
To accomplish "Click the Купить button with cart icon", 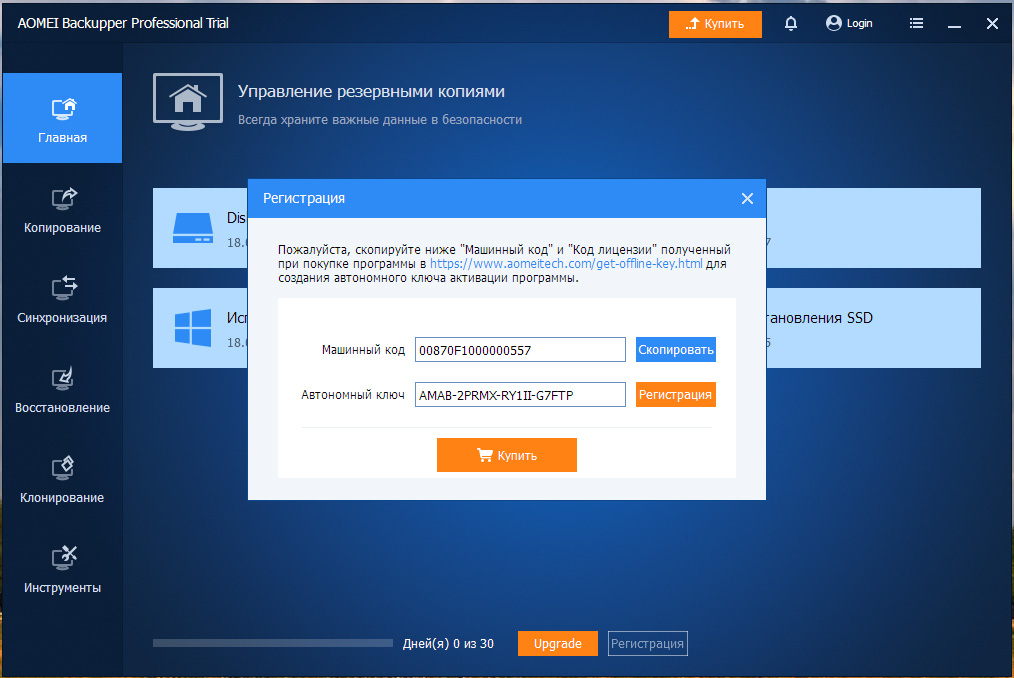I will tap(506, 455).
